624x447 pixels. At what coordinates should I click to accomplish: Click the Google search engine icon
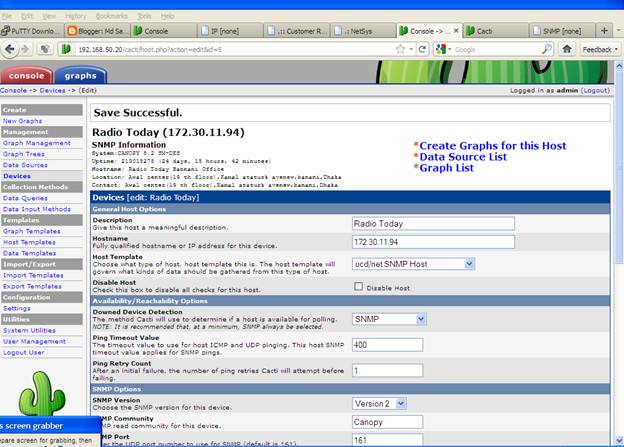pyautogui.click(x=441, y=49)
